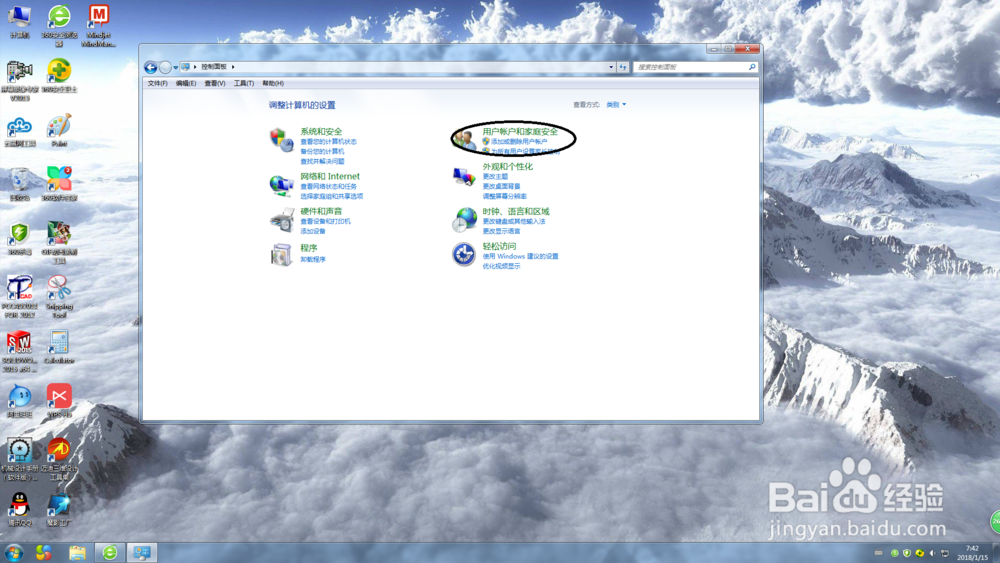The image size is (1000, 563).
Task: Click 更改显示语言 link
Action: 501,231
